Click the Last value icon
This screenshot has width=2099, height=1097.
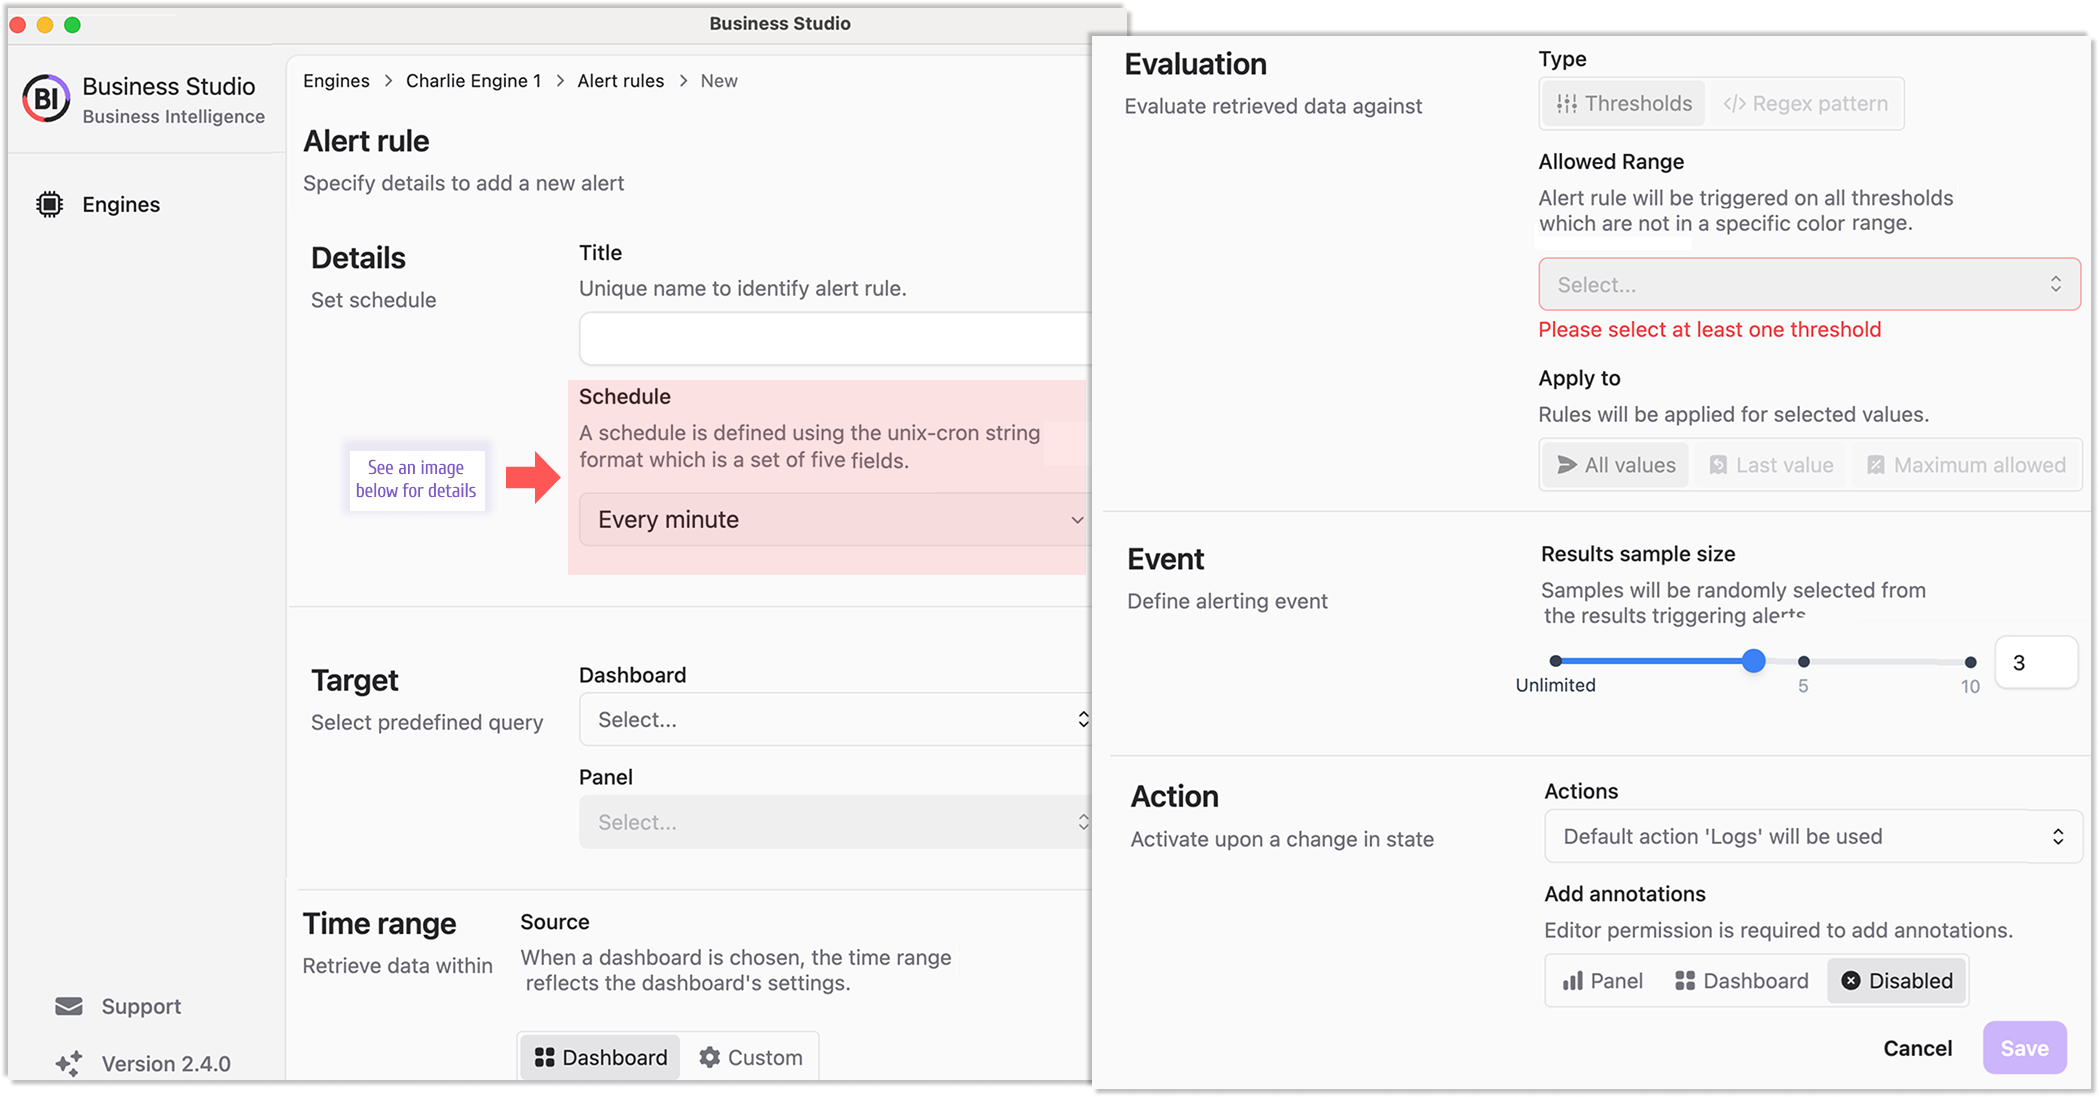pos(1718,465)
